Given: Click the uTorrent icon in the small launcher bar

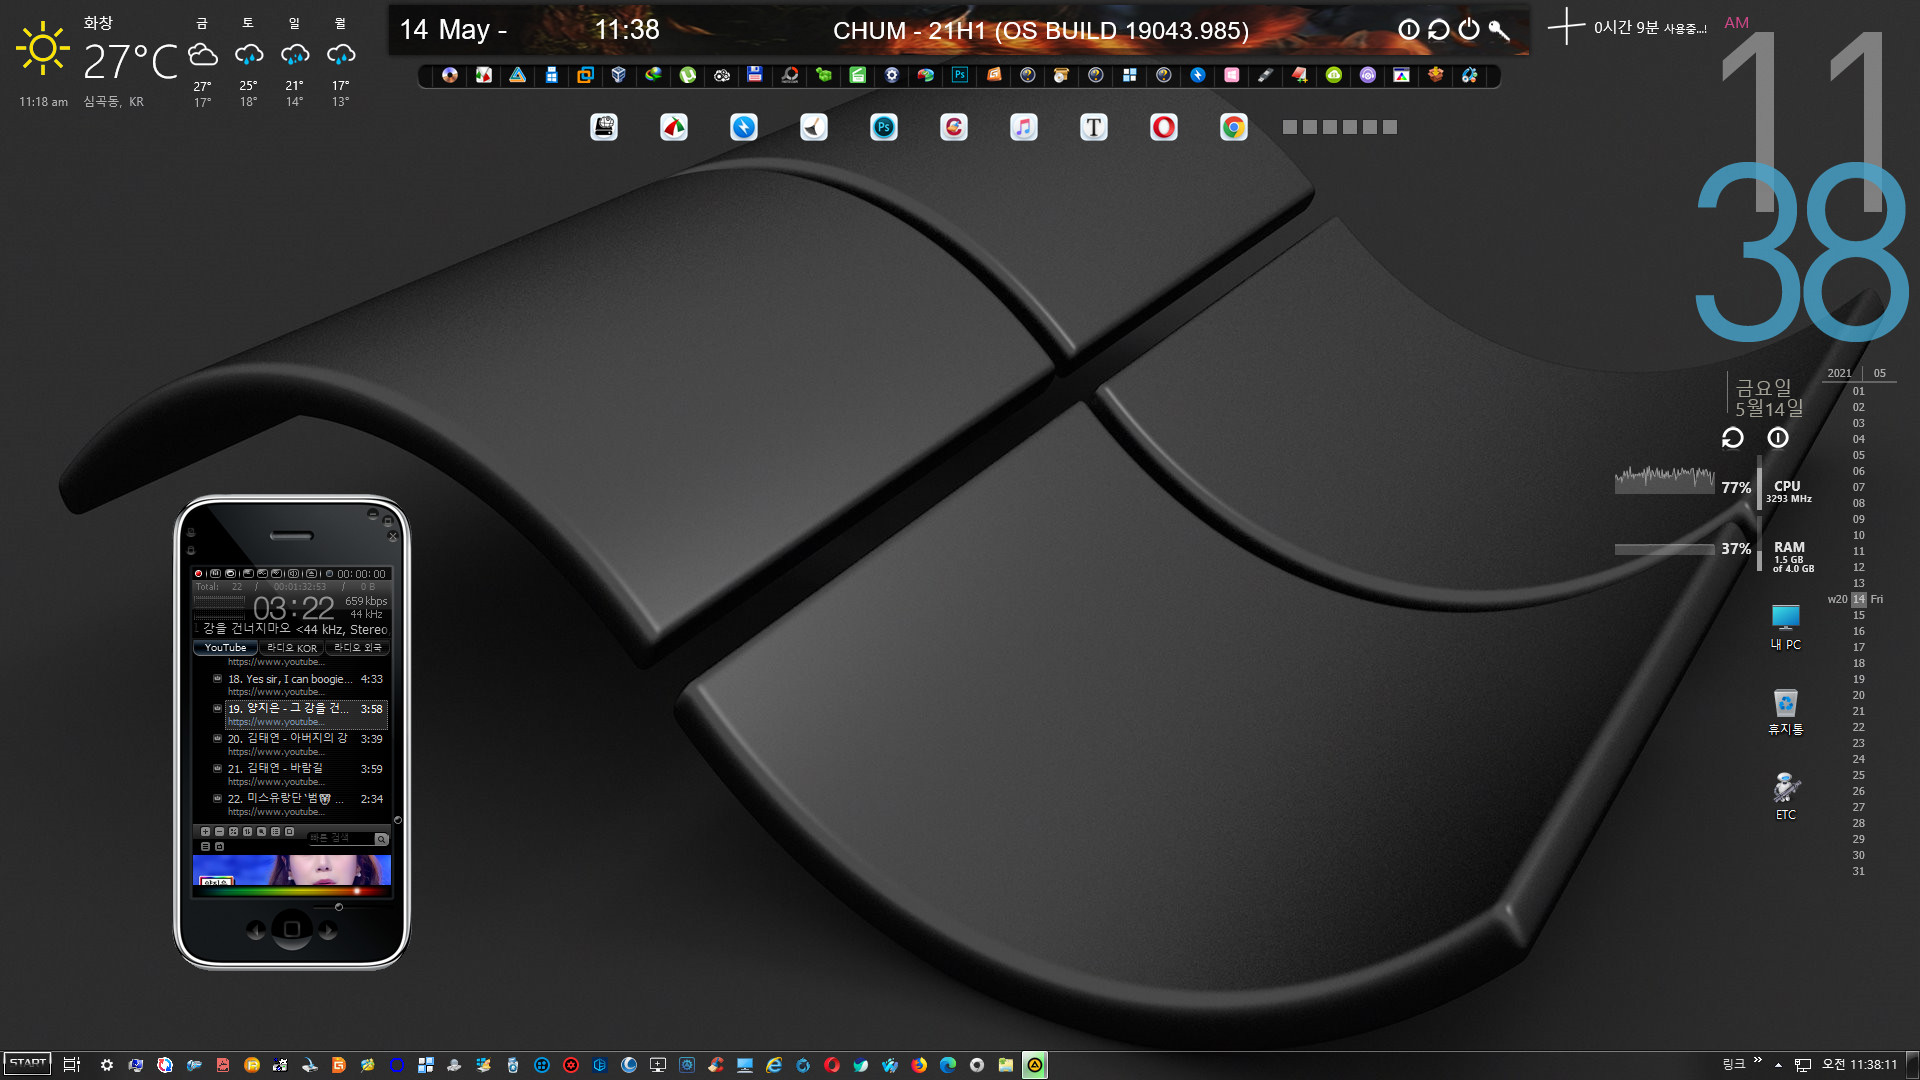Looking at the screenshot, I should (x=688, y=75).
